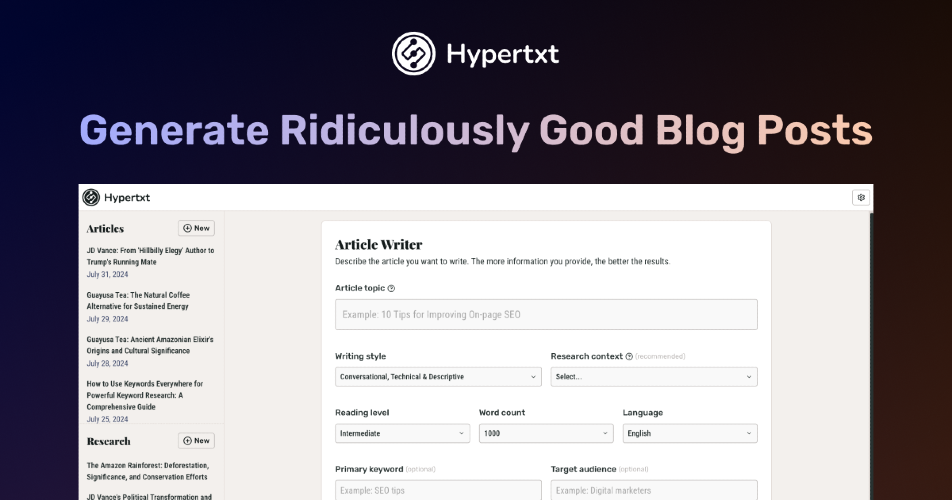Click the Language label
952x500 pixels.
coord(643,413)
